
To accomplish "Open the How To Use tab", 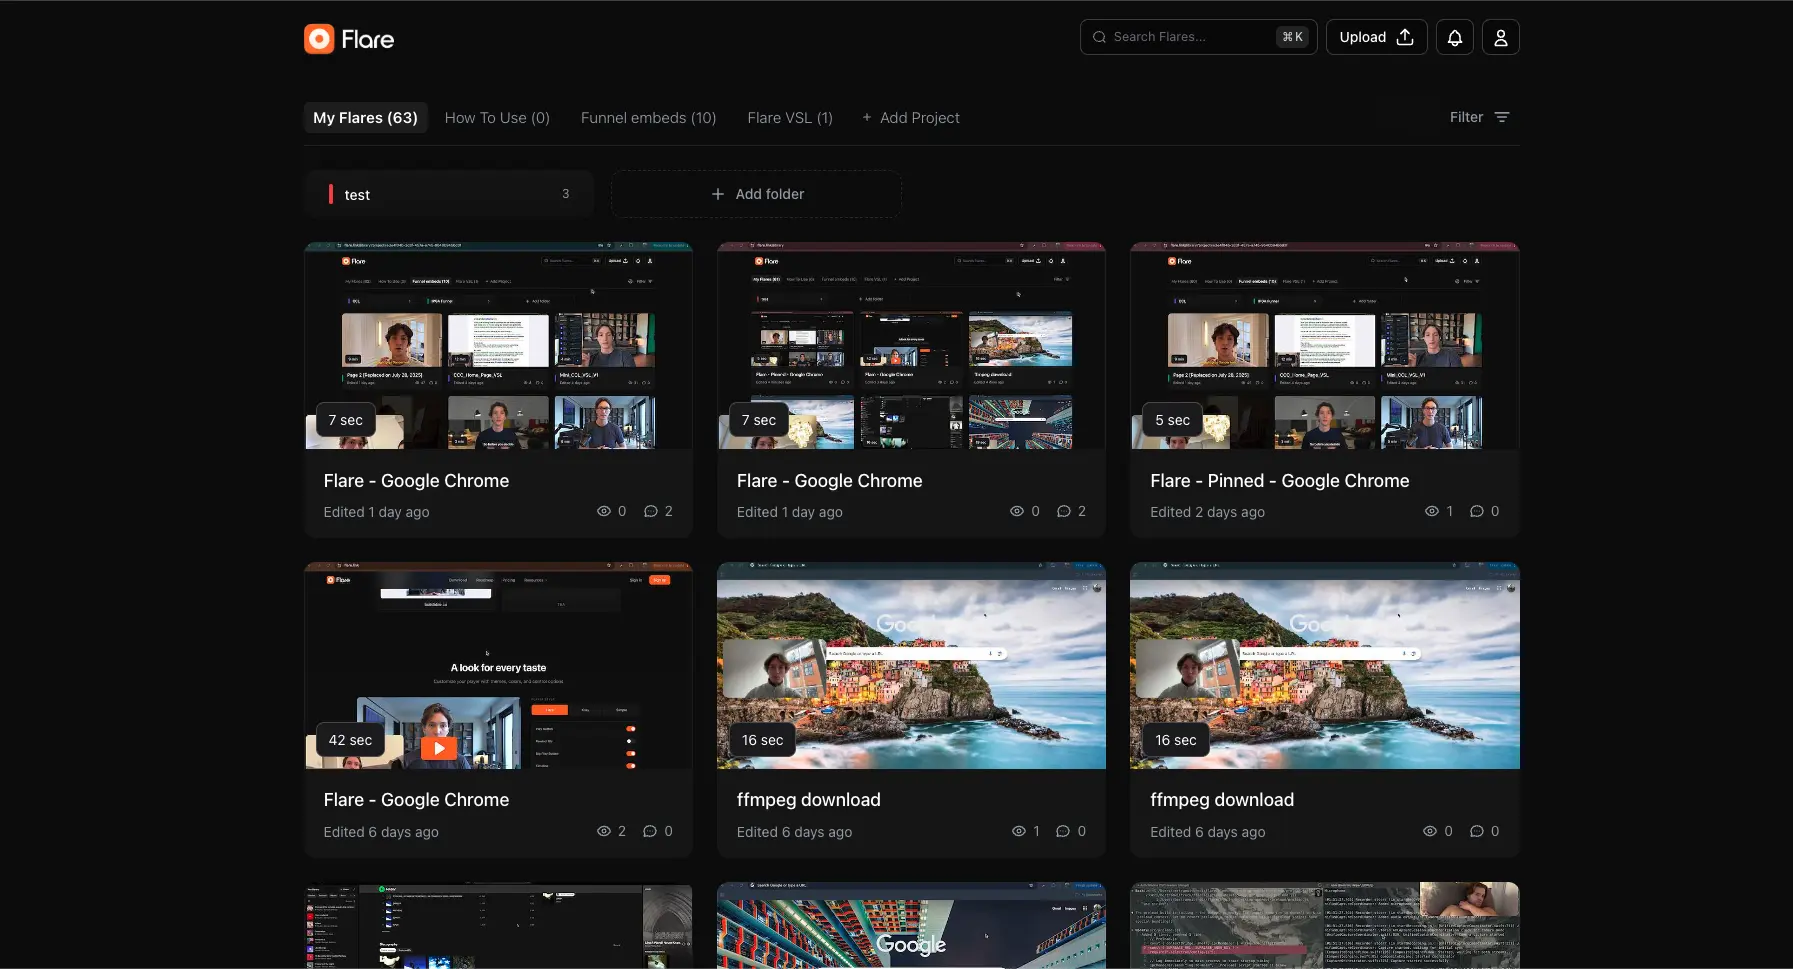I will (x=497, y=118).
